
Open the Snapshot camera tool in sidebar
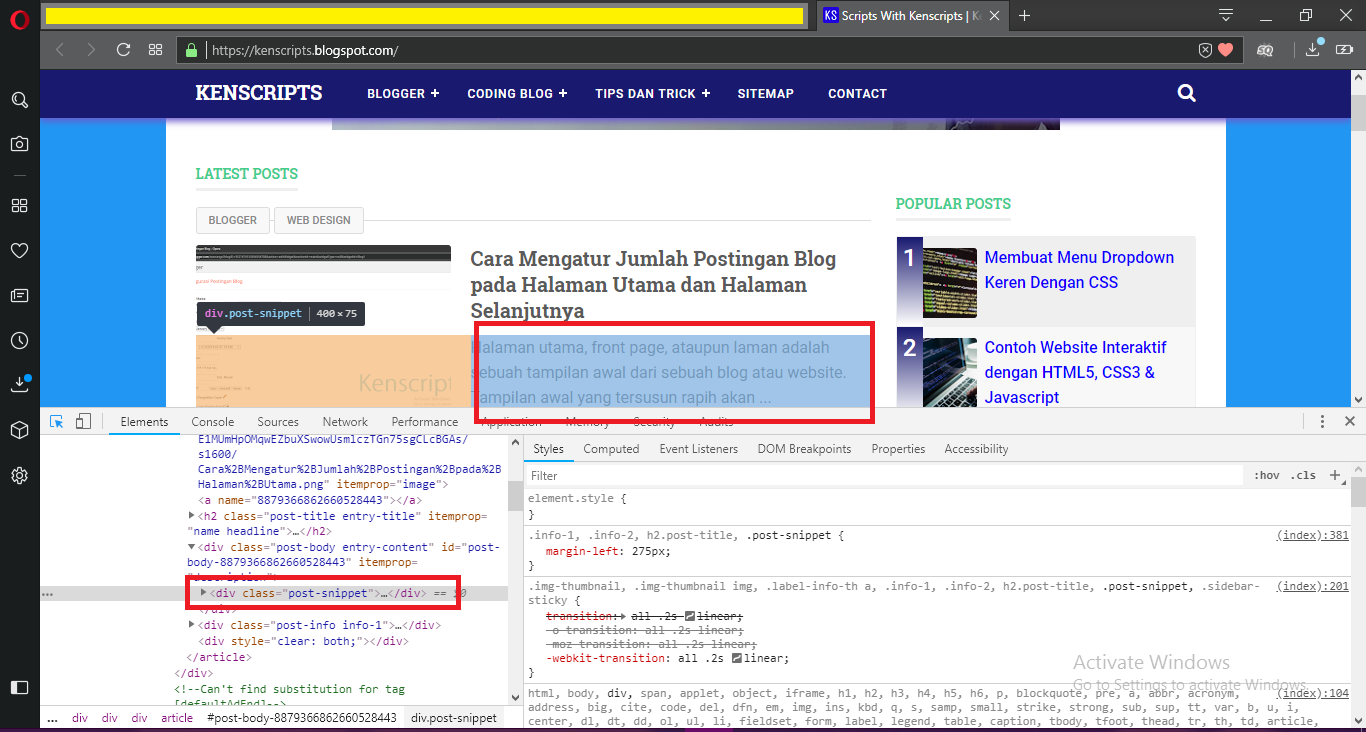pos(19,144)
